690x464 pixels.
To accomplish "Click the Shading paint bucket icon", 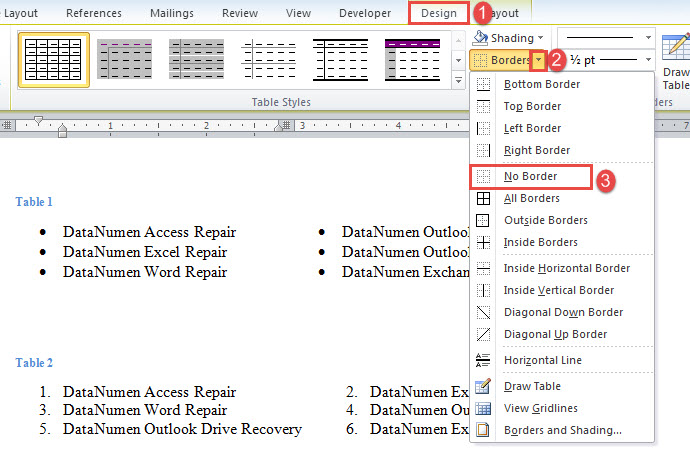I will [480, 38].
